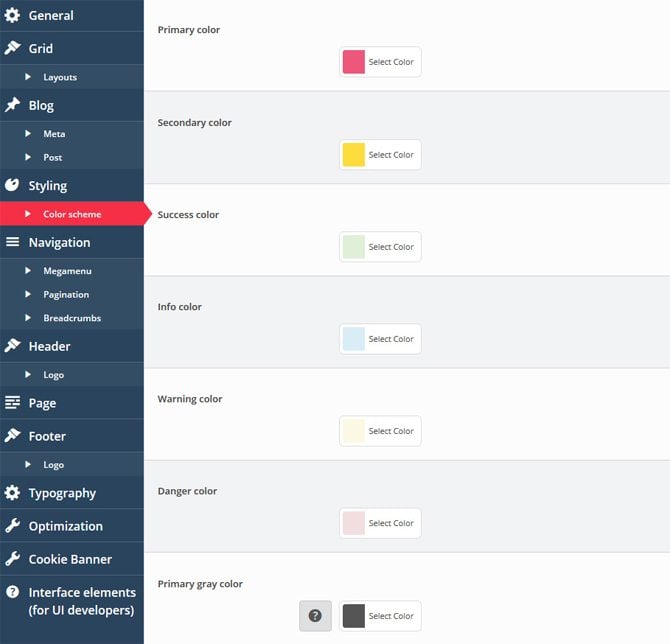Expand the Layouts submenu arrow
This screenshot has width=670, height=644.
point(29,77)
